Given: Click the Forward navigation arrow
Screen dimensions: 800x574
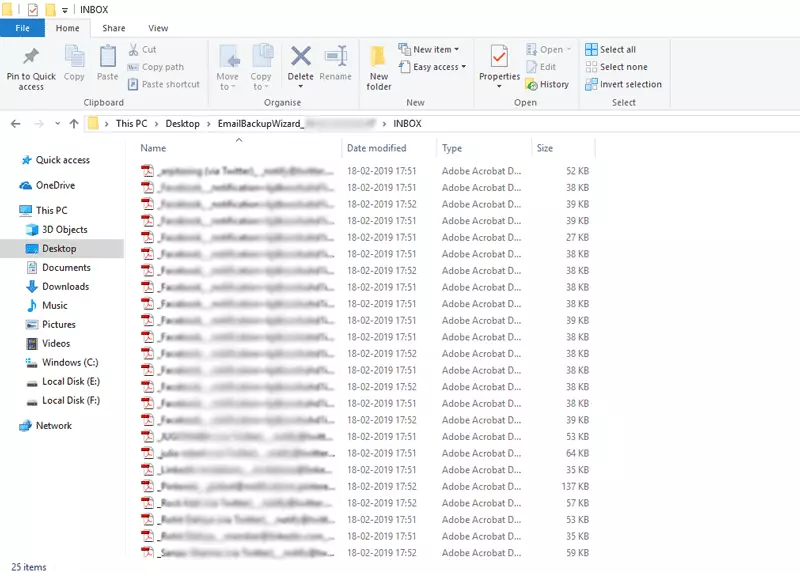Looking at the screenshot, I should [39, 123].
